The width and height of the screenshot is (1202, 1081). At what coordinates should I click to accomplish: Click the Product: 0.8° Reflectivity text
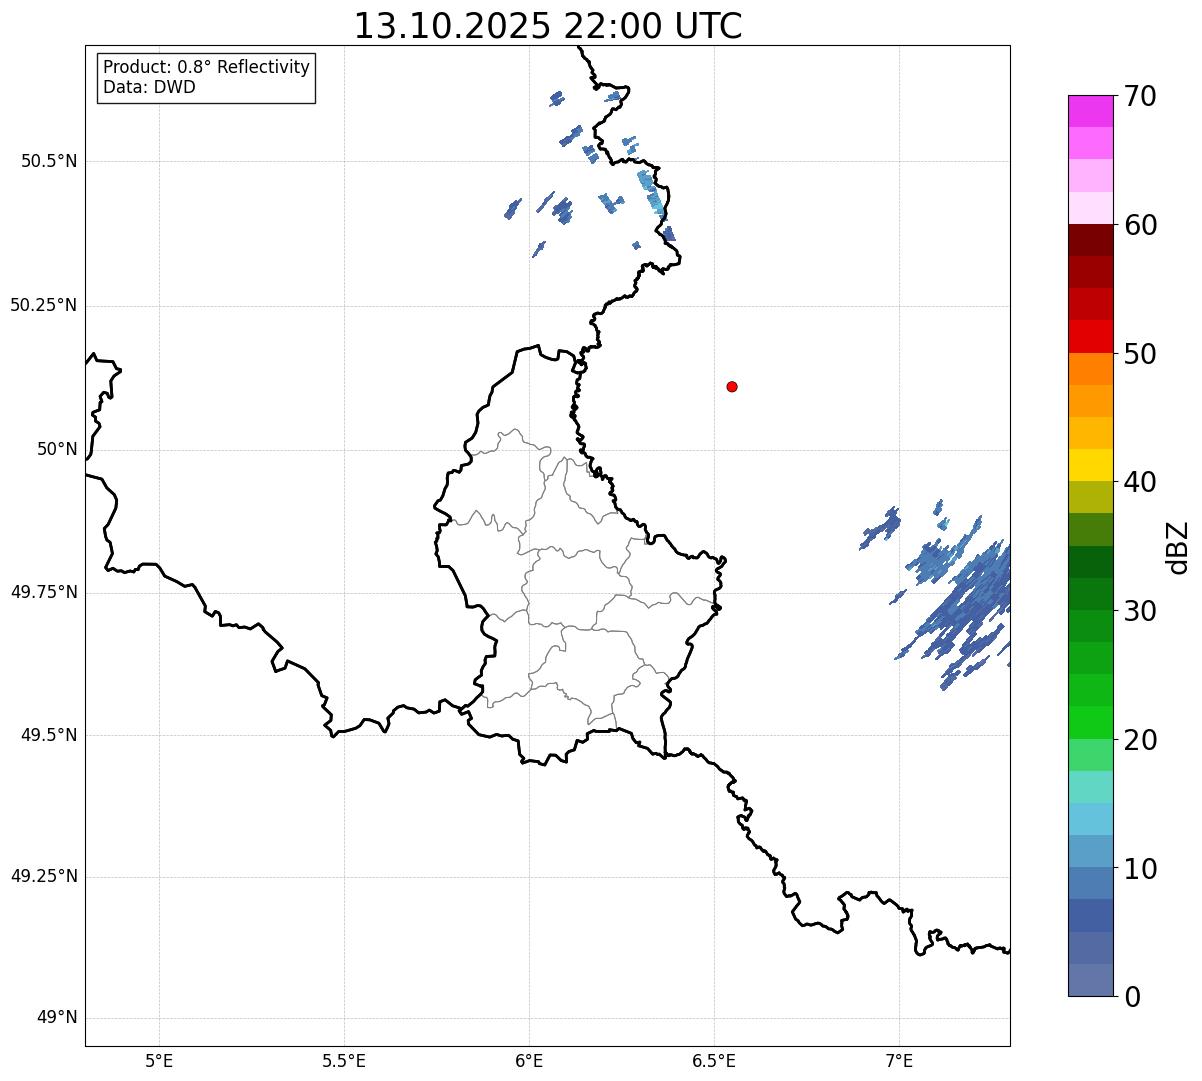coord(207,67)
